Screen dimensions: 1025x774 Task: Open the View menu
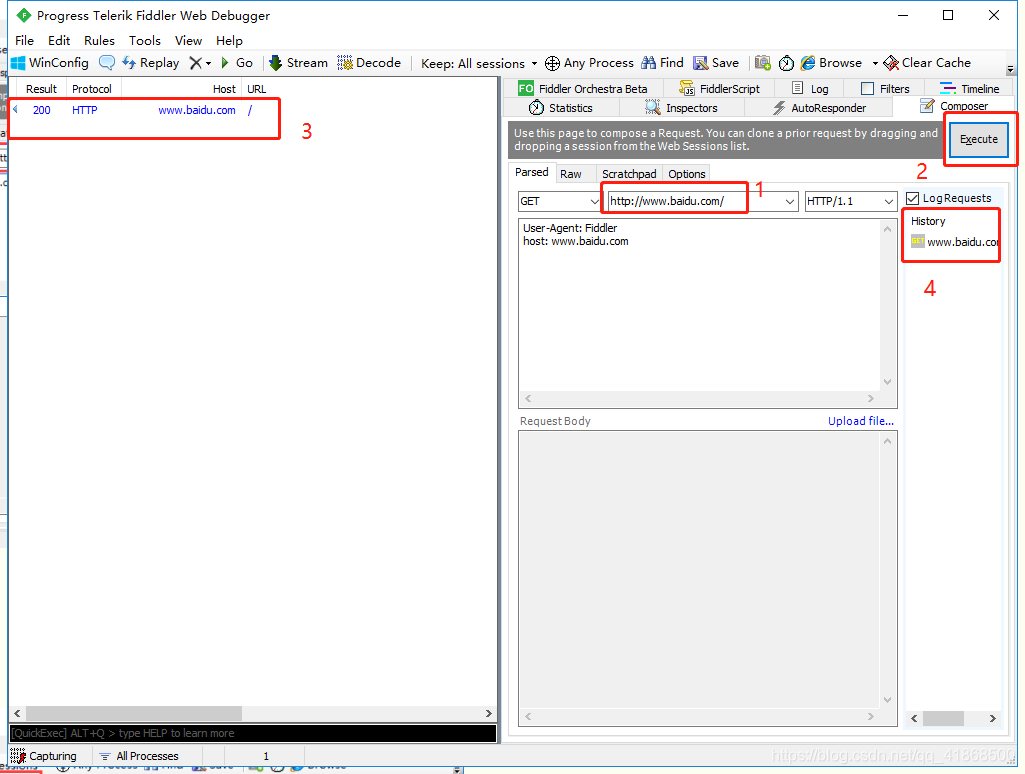pyautogui.click(x=188, y=41)
